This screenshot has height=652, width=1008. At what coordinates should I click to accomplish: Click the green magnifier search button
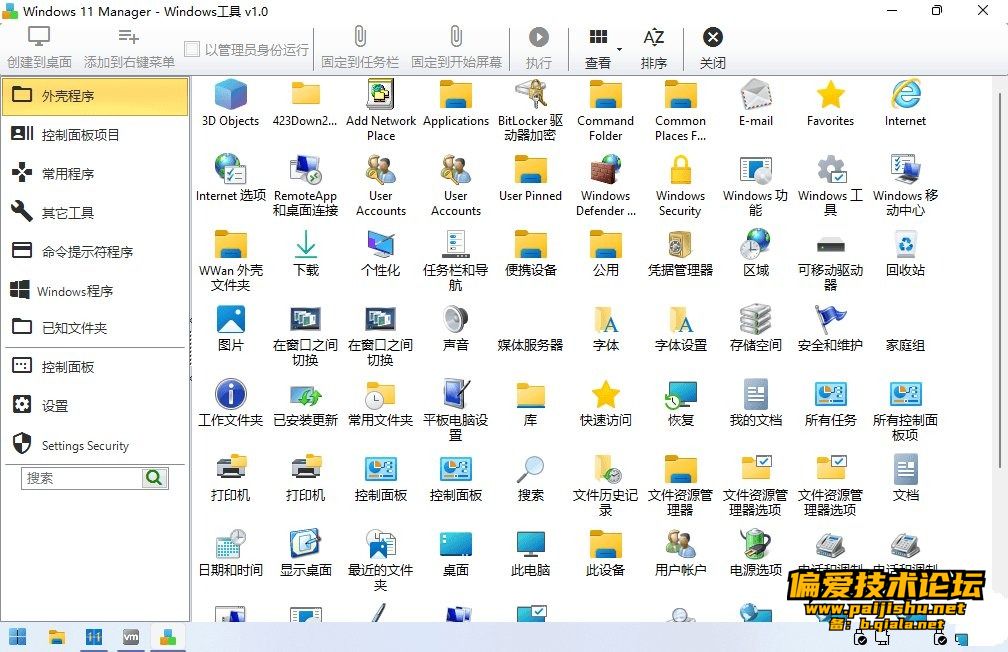click(154, 478)
